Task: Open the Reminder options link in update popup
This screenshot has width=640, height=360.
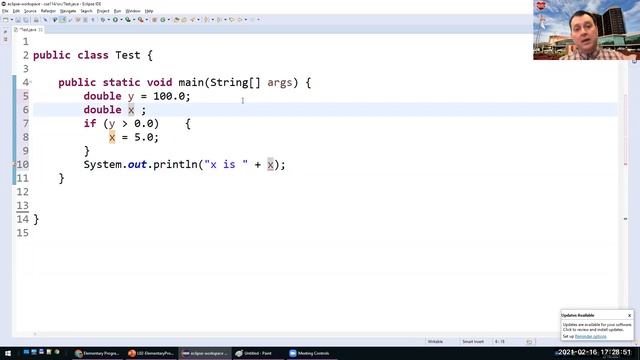Action: click(x=591, y=336)
